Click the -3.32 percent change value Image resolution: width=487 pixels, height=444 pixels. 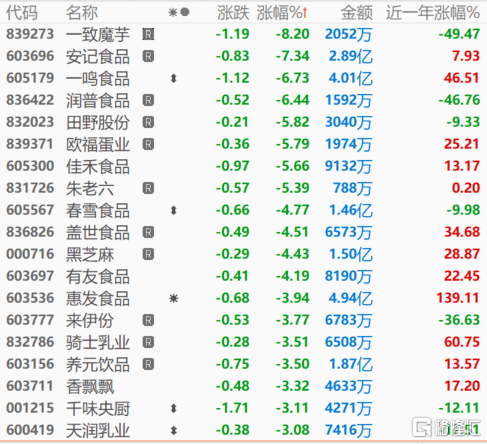[x=293, y=386]
